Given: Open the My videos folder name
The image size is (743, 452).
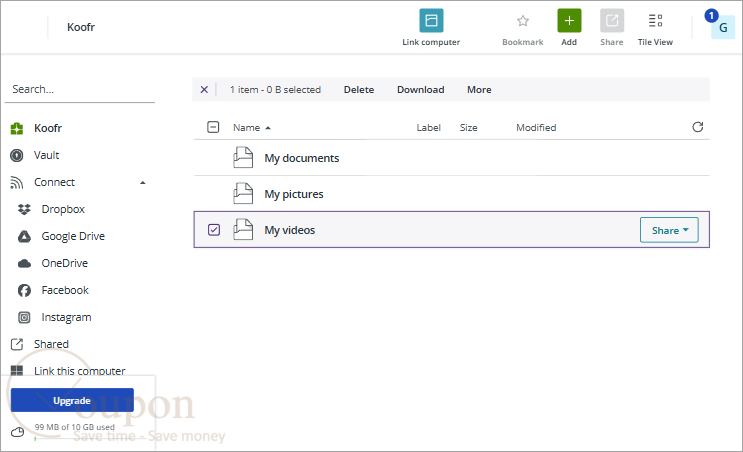Looking at the screenshot, I should [290, 230].
